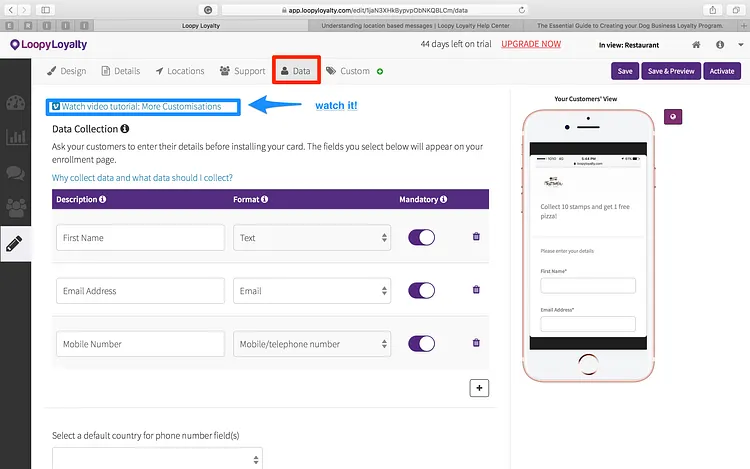Image resolution: width=750 pixels, height=469 pixels.
Task: Click the First Name description field
Action: tap(140, 238)
